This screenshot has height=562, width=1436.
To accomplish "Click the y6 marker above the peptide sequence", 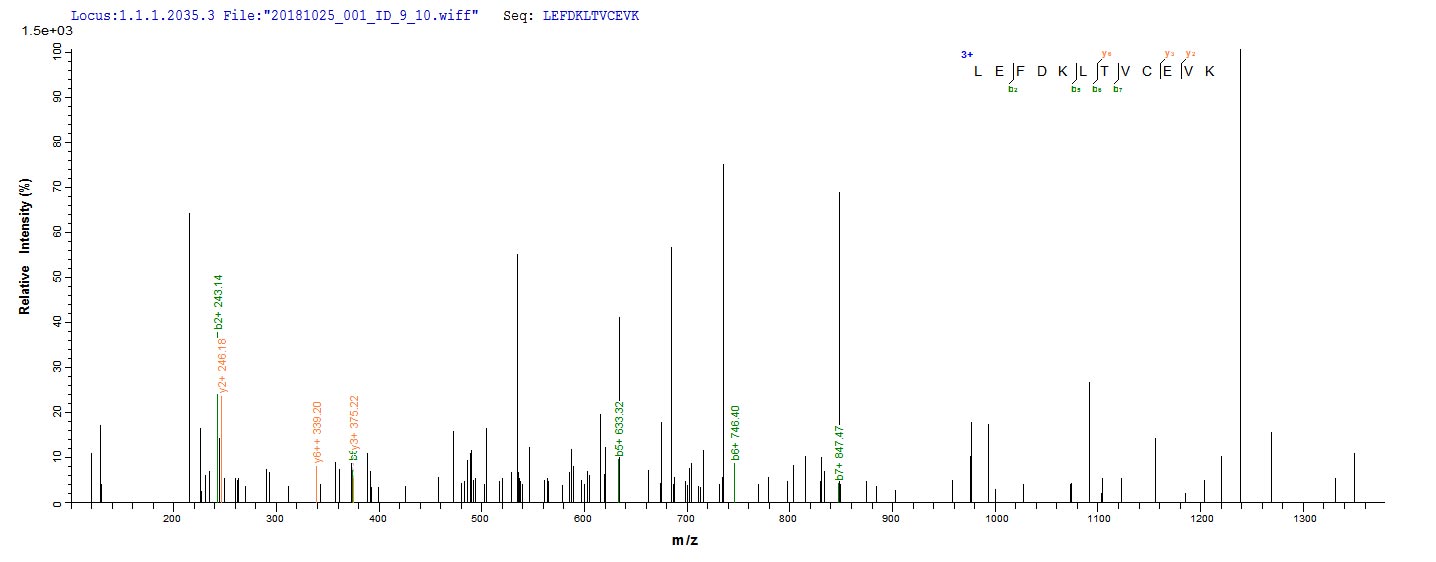I will 1105,53.
